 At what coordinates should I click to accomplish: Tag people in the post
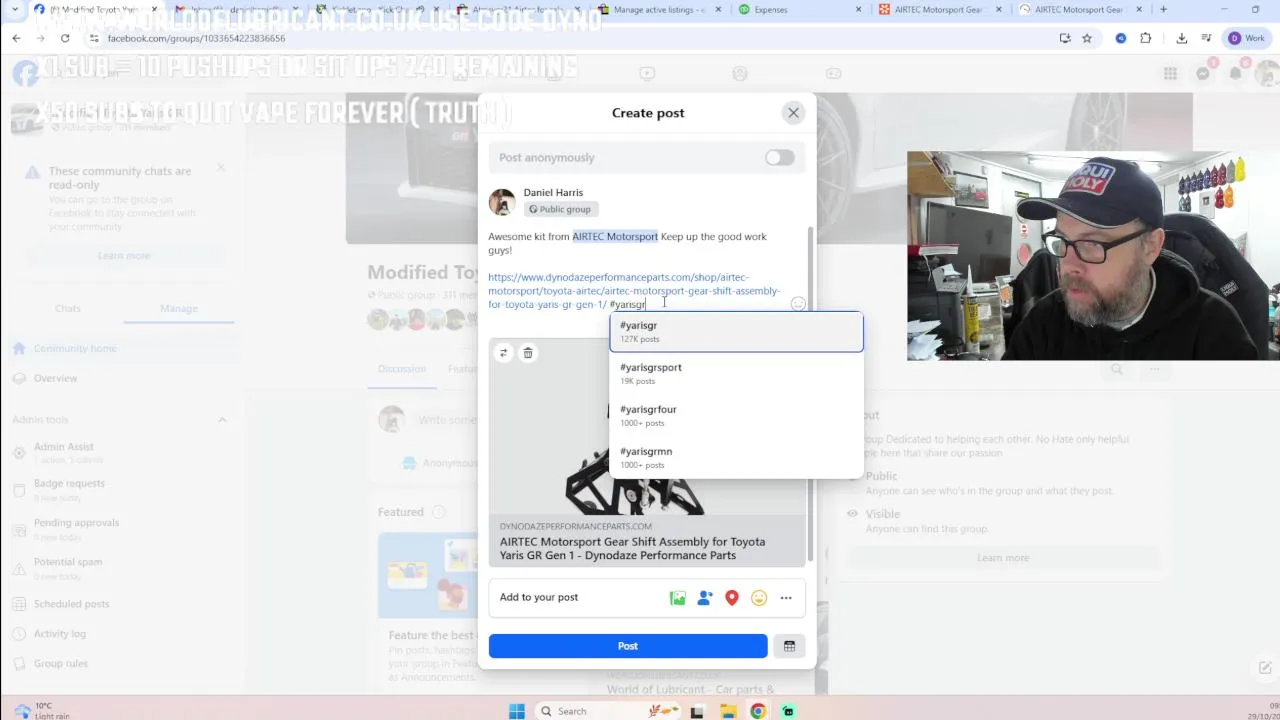[705, 598]
